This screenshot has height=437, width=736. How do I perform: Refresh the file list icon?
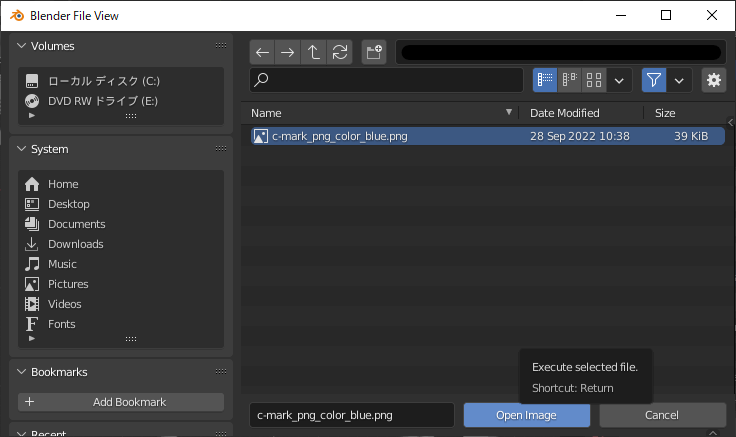click(x=340, y=52)
